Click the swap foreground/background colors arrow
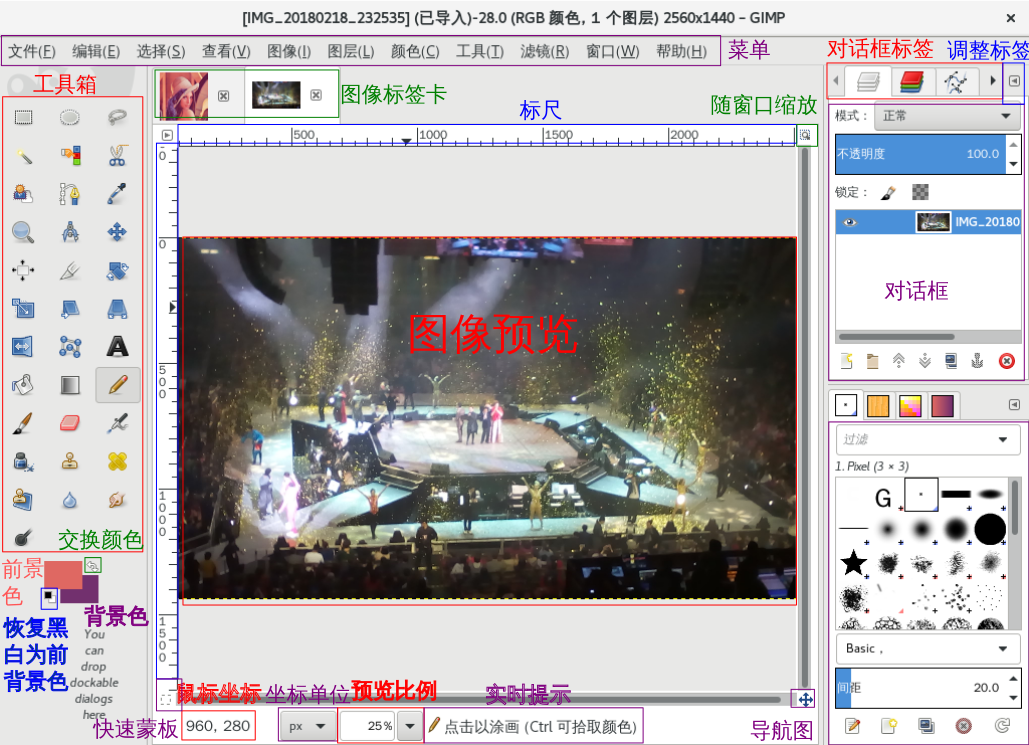Screen dimensions: 1029x745 [x=92, y=565]
